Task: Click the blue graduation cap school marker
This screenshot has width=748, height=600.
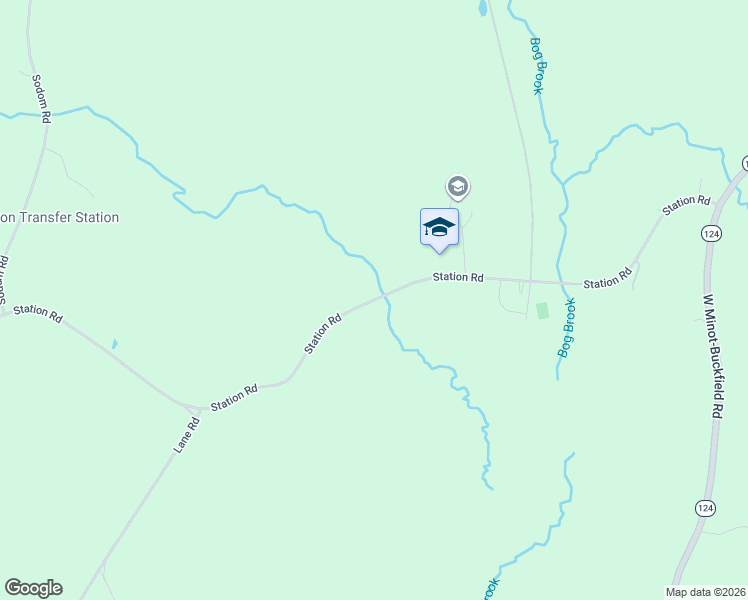Action: click(x=439, y=230)
